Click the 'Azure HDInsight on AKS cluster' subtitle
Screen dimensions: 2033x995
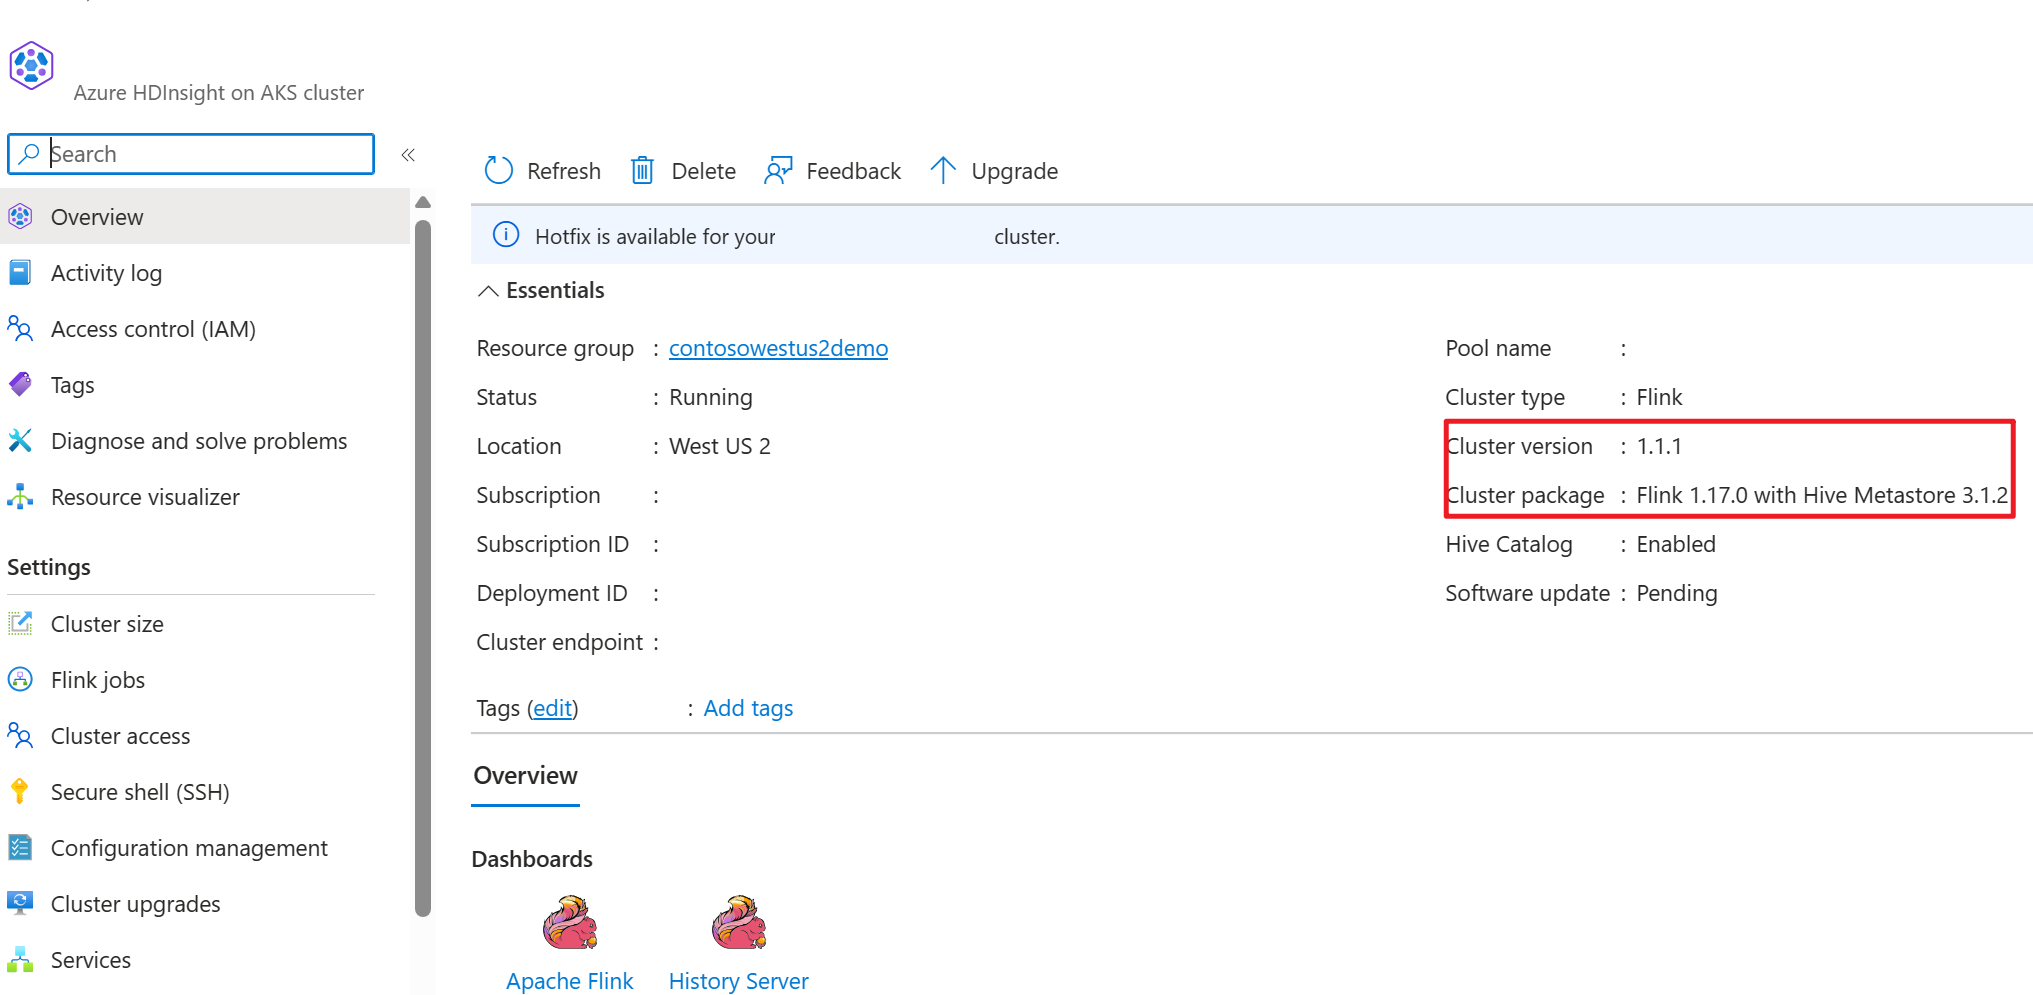tap(219, 93)
